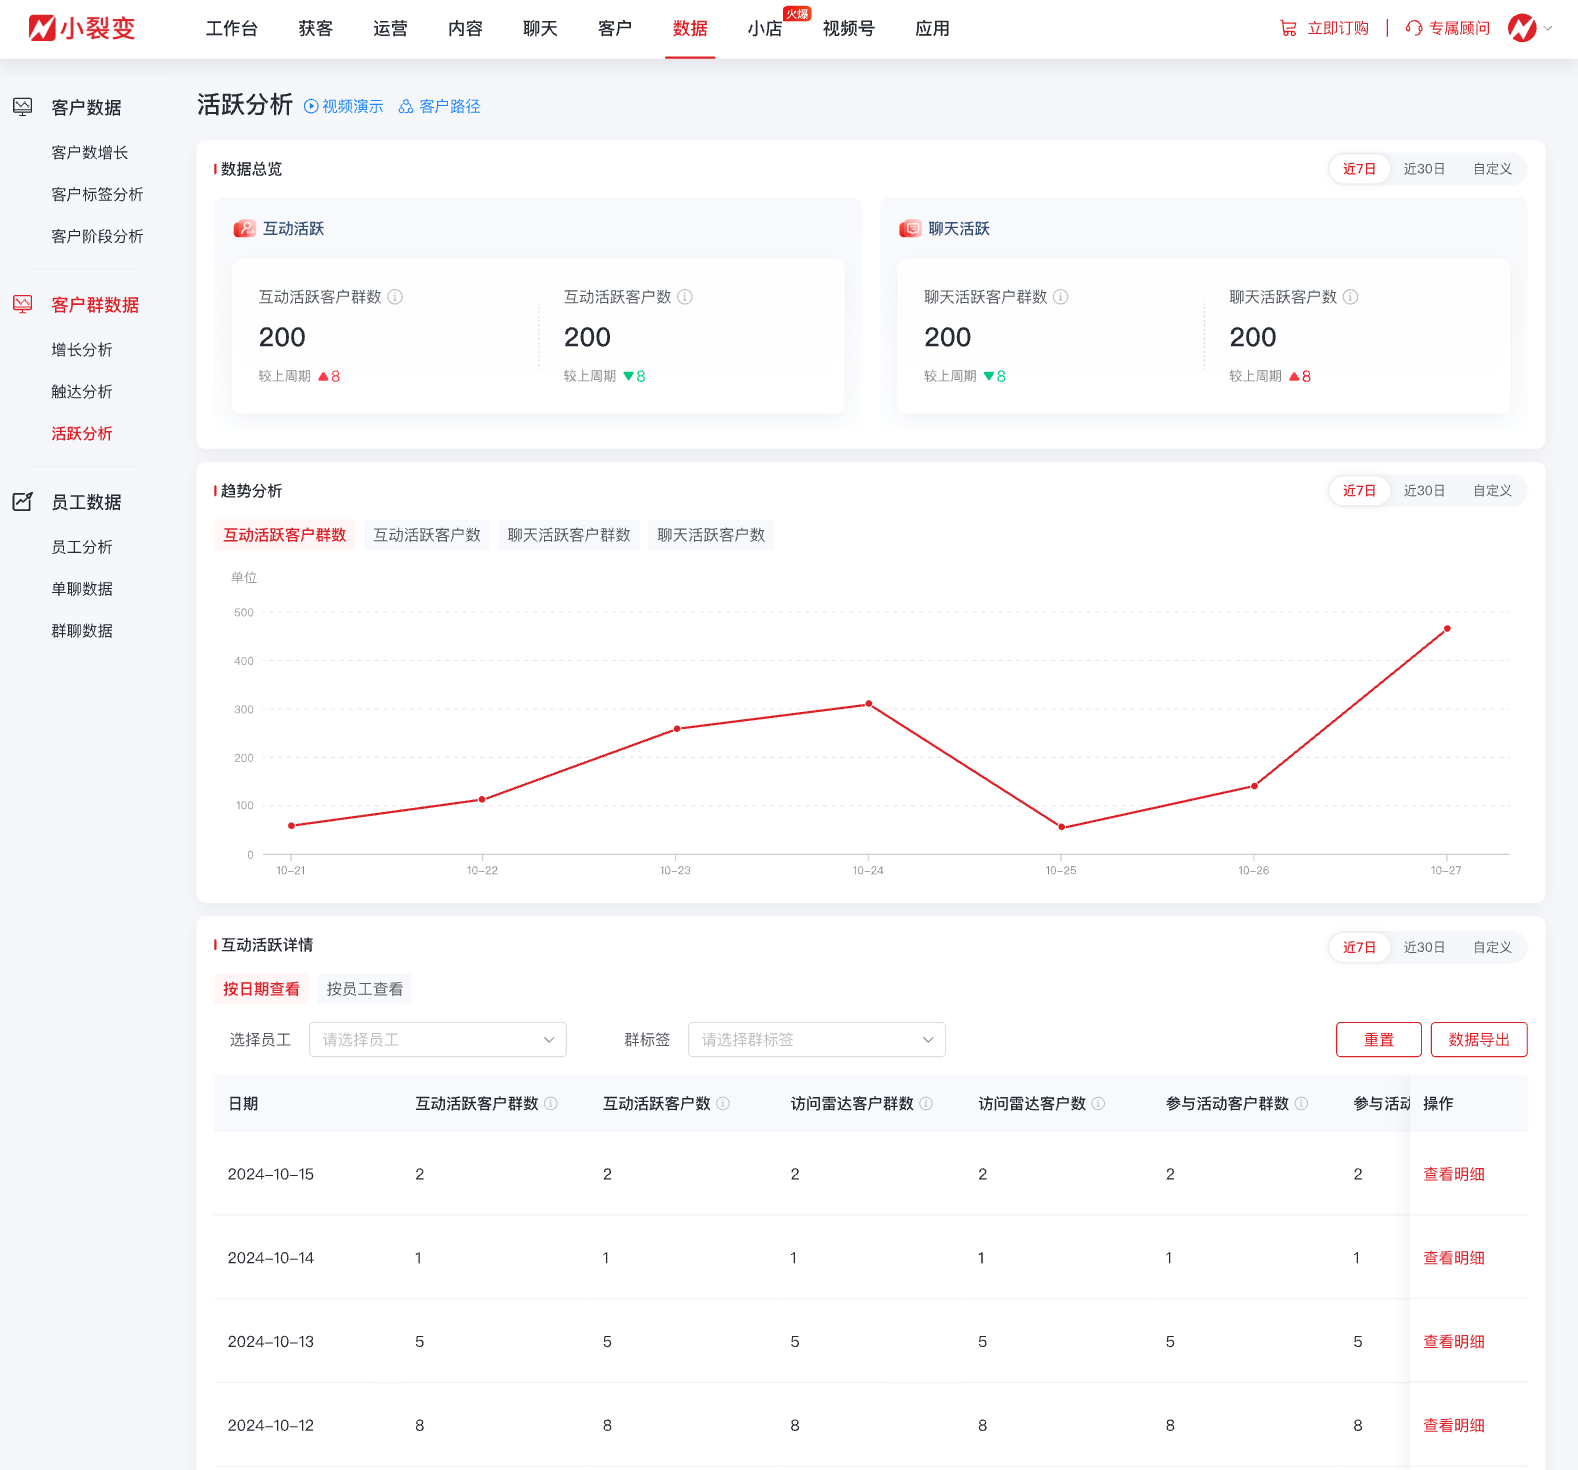This screenshot has height=1470, width=1578.
Task: Expand the account menu chevron at top right
Action: [x=1548, y=28]
